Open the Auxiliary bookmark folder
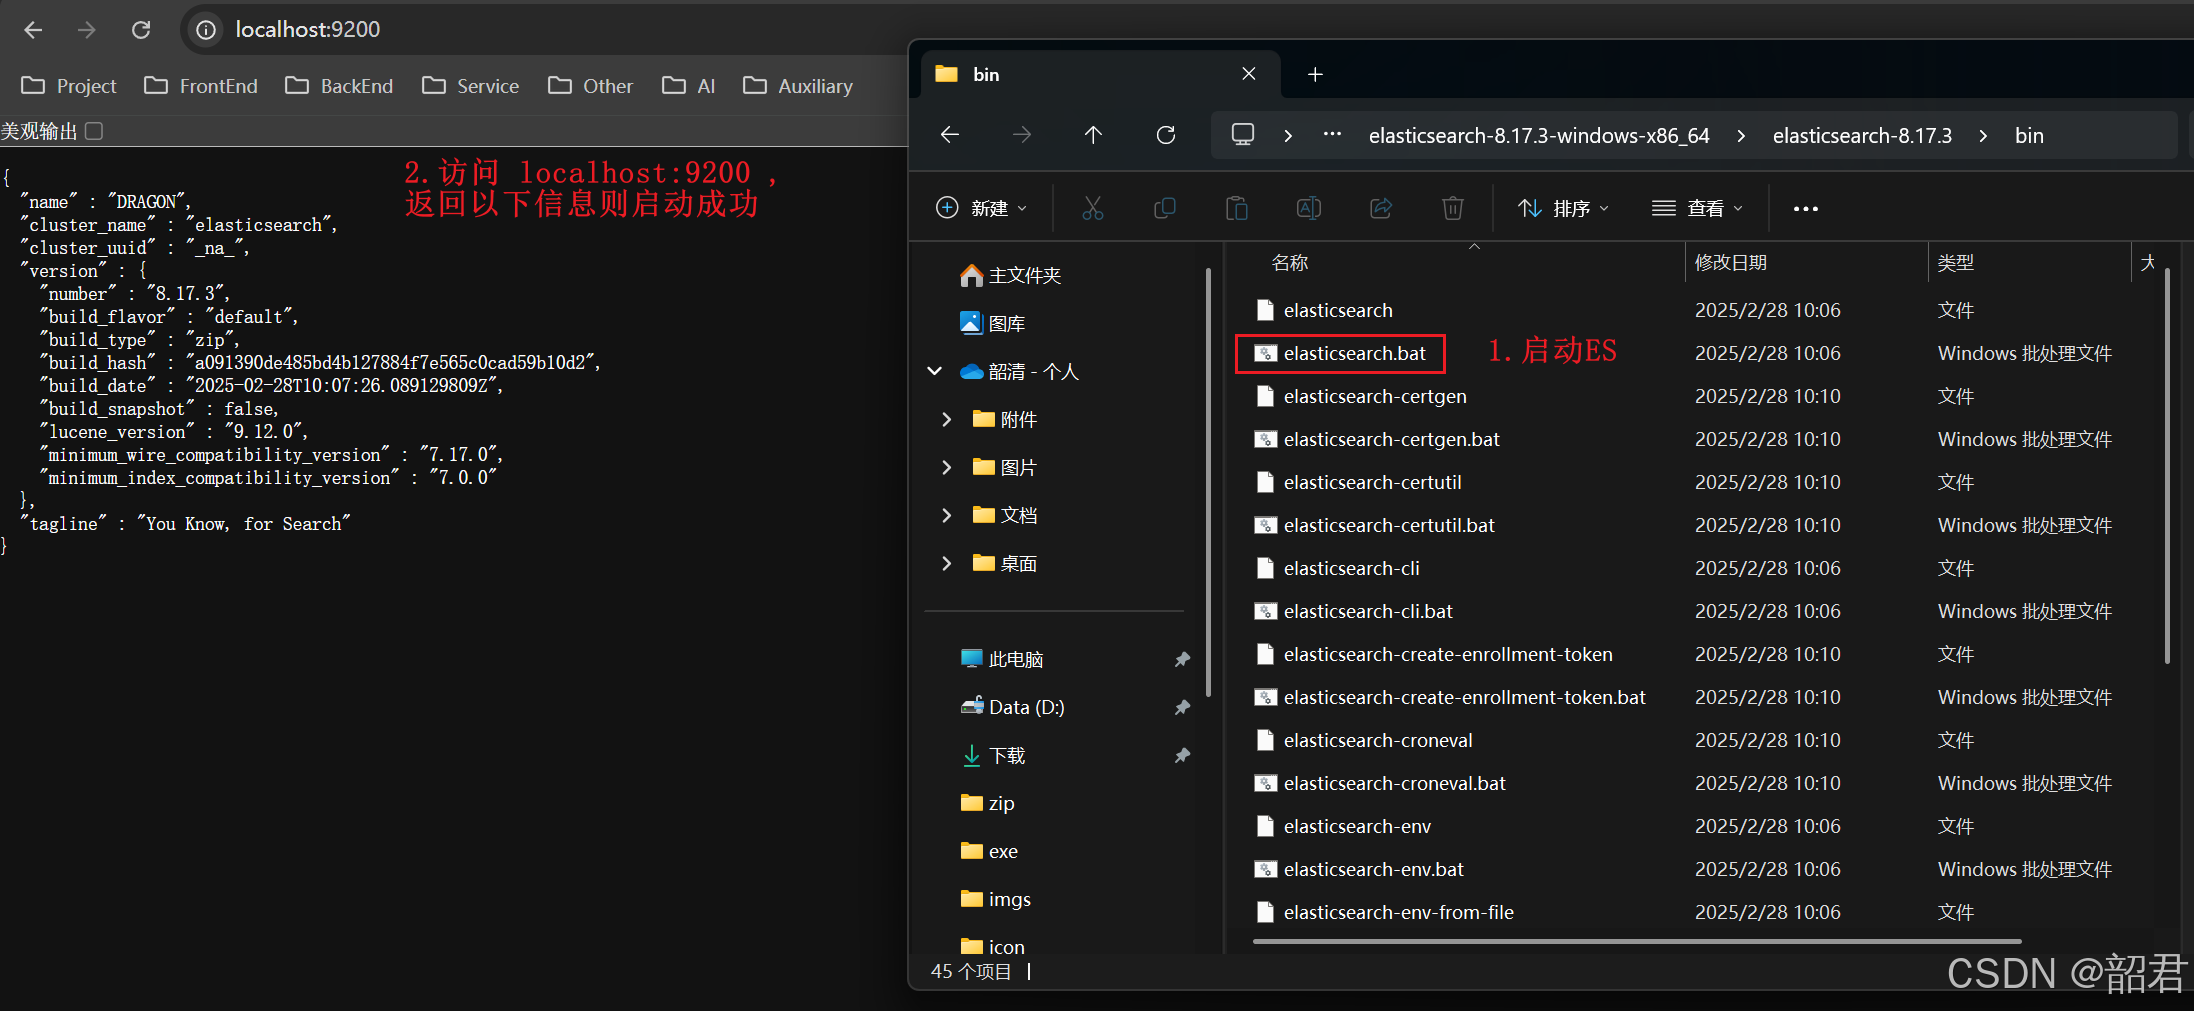 click(x=797, y=86)
